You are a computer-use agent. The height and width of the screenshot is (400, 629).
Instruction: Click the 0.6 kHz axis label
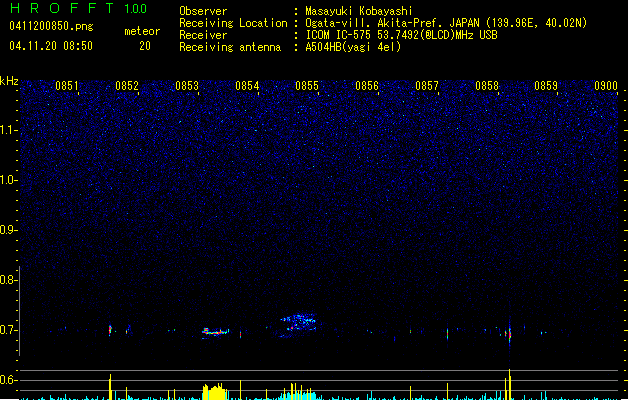[x=8, y=380]
